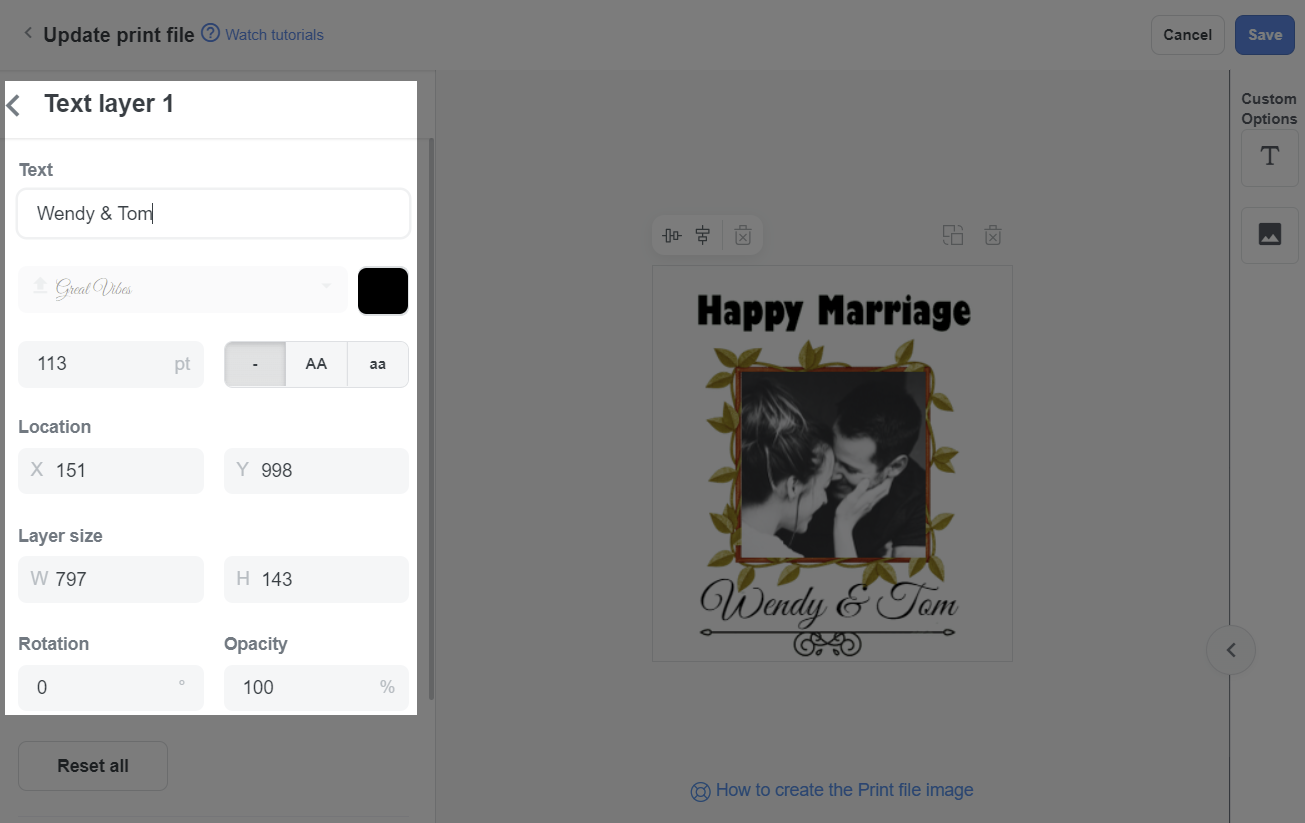Click the Cancel button
This screenshot has height=823, width=1305.
click(1188, 35)
